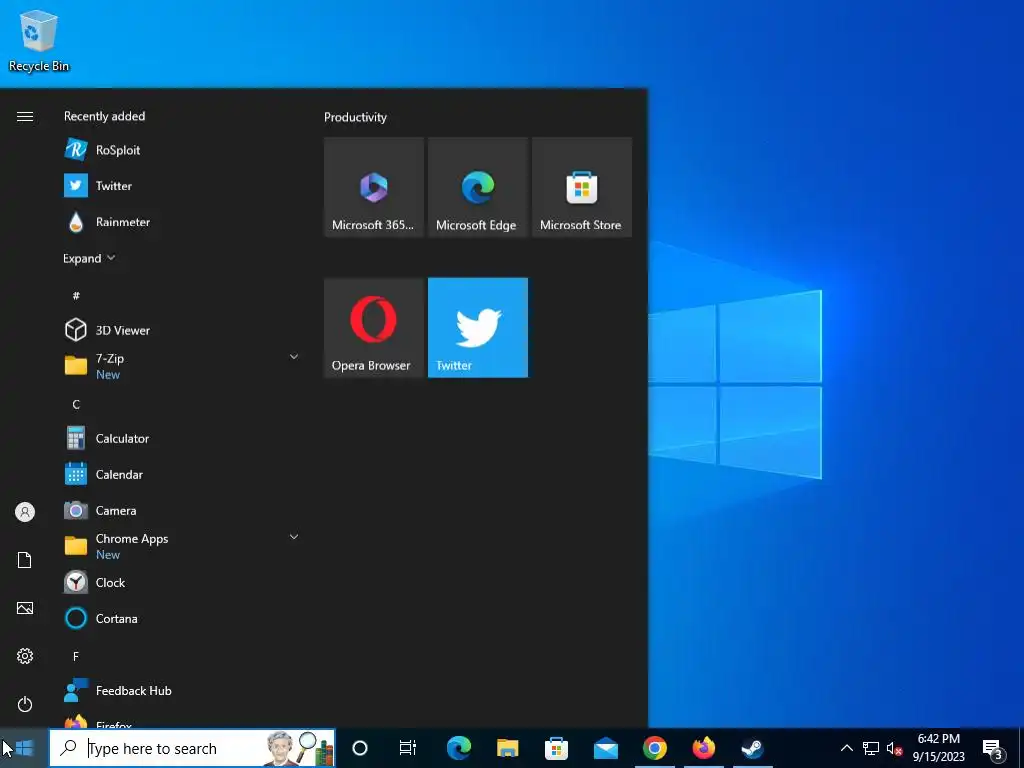Viewport: 1024px width, 768px height.
Task: Open the Camera app
Action: click(x=180, y=510)
